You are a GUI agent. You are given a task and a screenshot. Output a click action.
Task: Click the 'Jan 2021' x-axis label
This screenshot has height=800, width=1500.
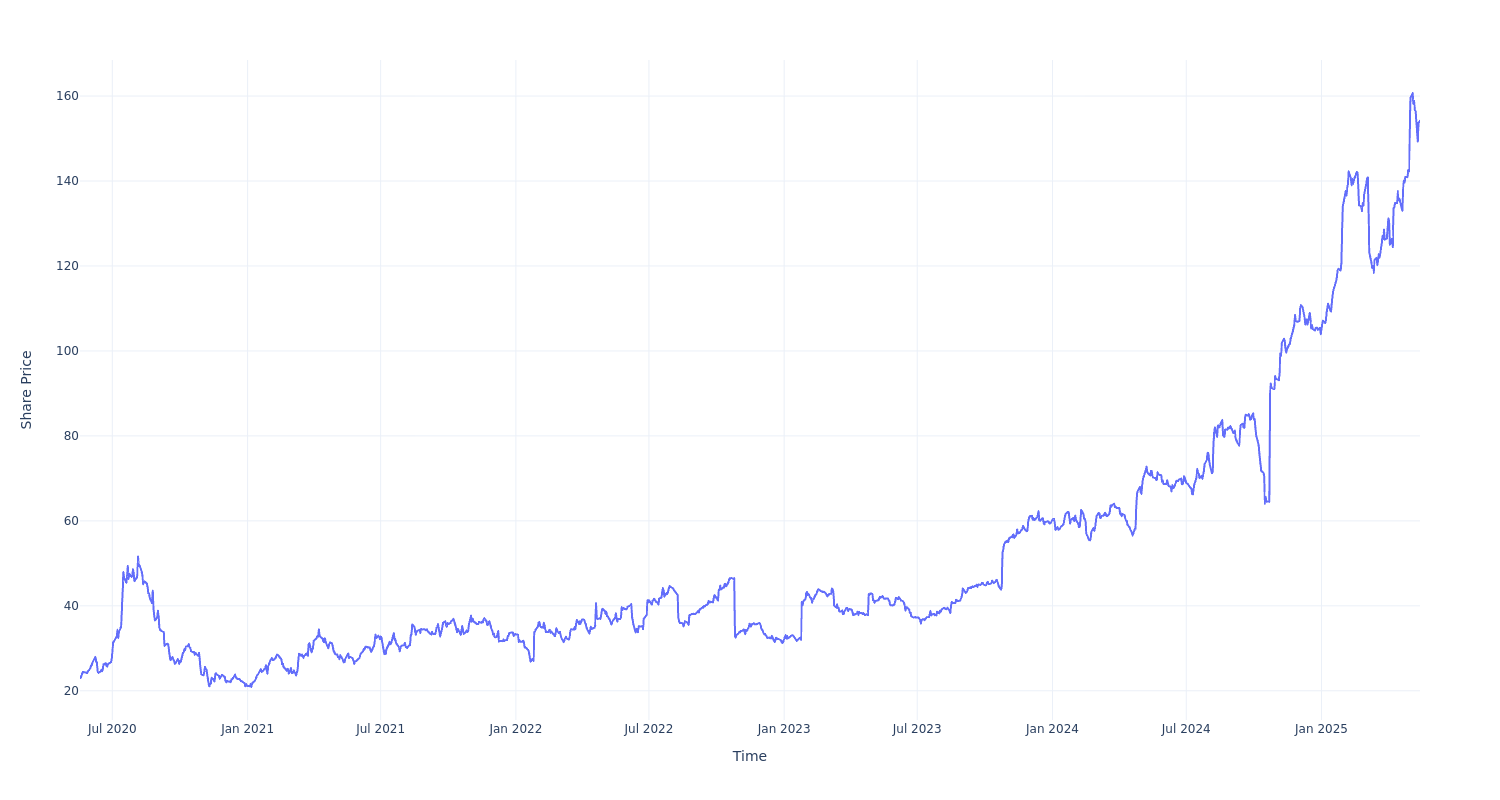click(247, 729)
